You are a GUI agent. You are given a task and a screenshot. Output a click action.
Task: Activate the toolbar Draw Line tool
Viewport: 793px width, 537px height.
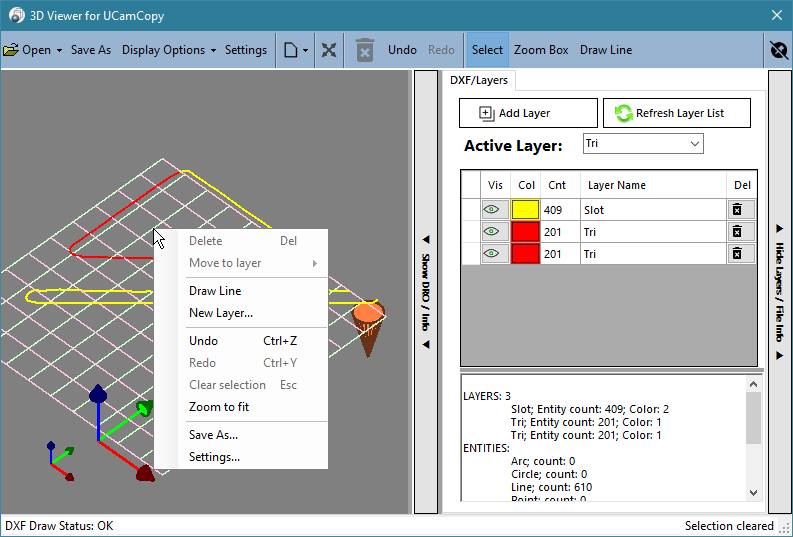pyautogui.click(x=606, y=50)
